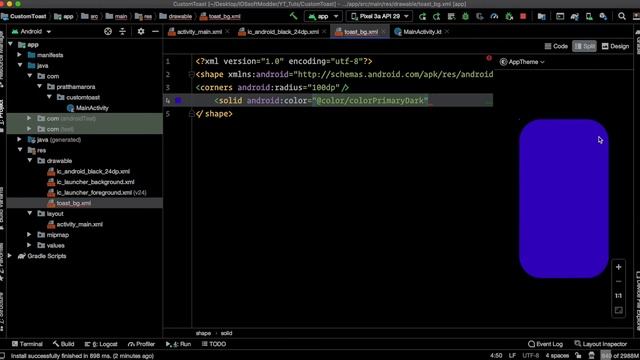
Task: Click the apply changes and restart icon
Action: click(437, 17)
